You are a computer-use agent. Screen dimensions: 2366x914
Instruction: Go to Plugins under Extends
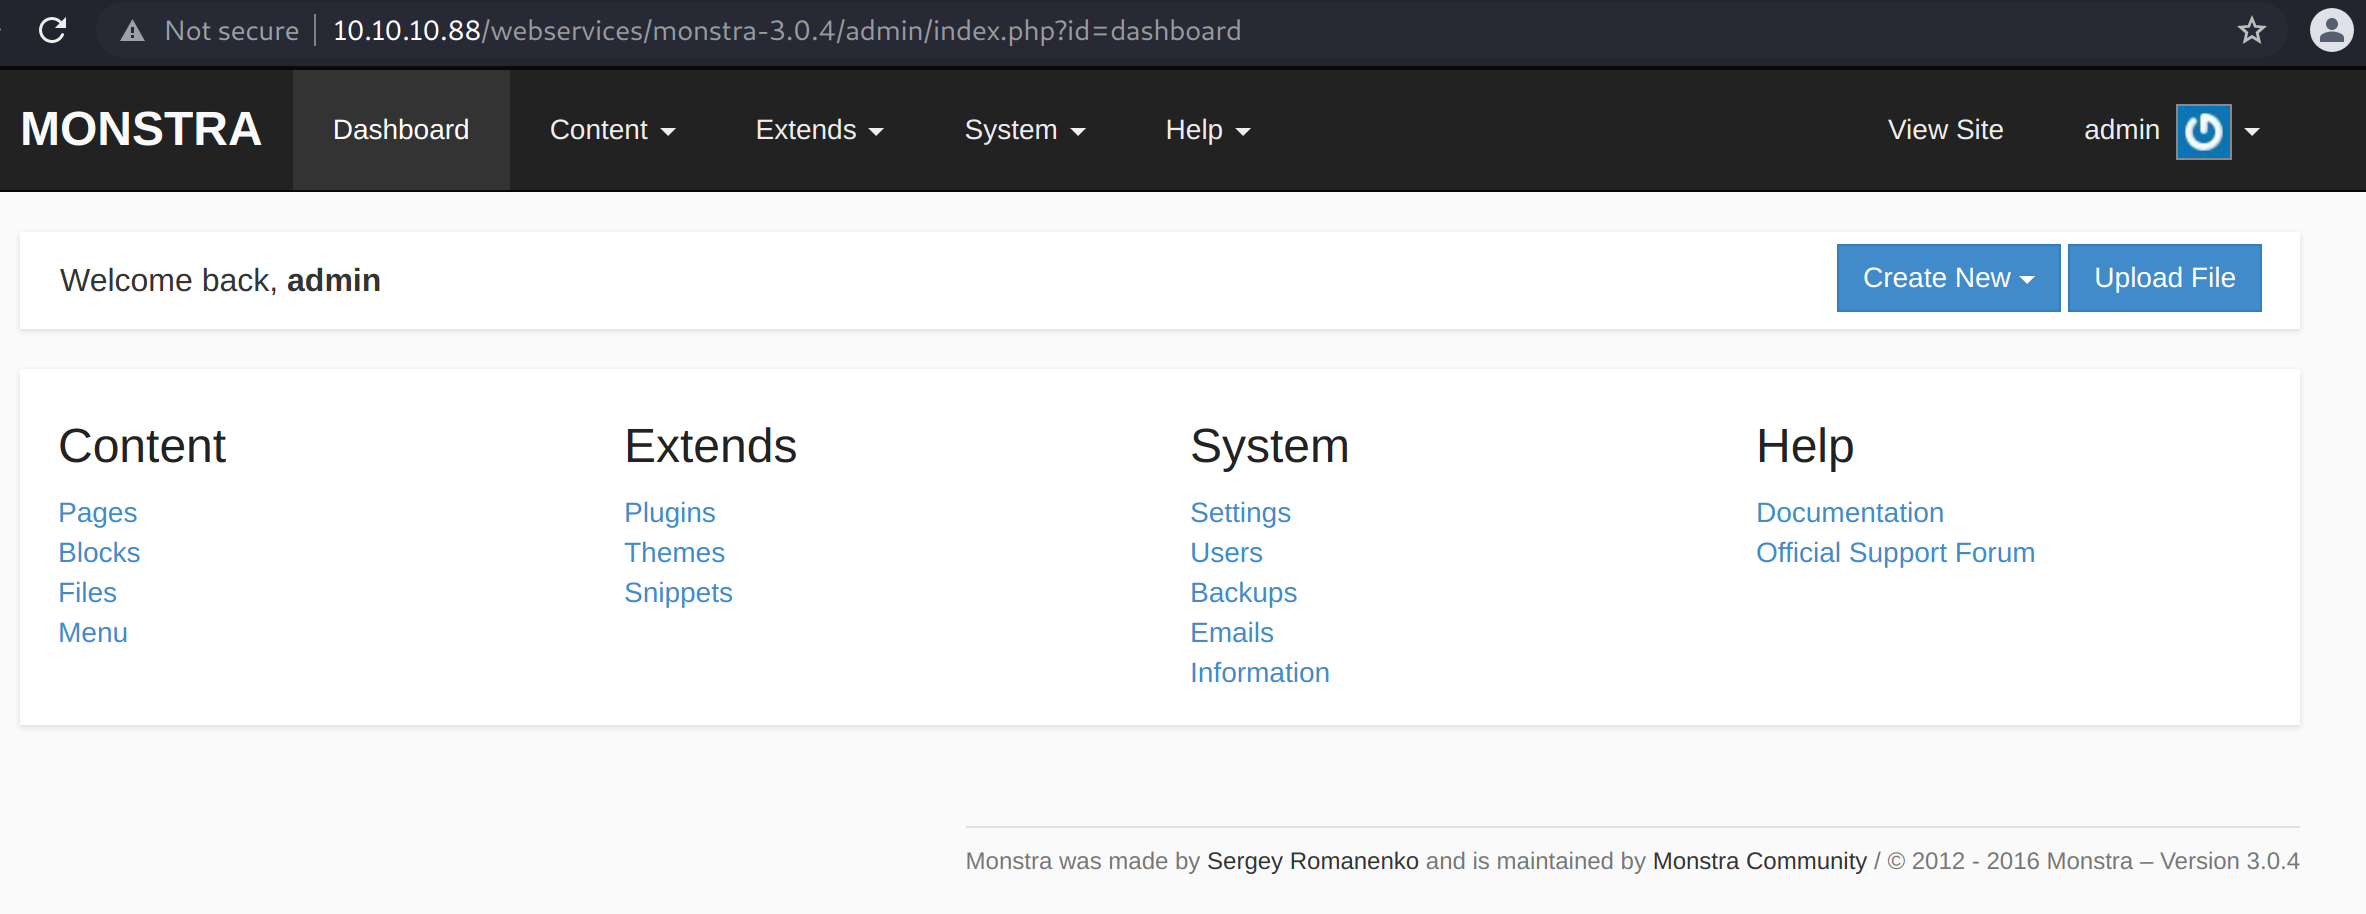pos(670,513)
